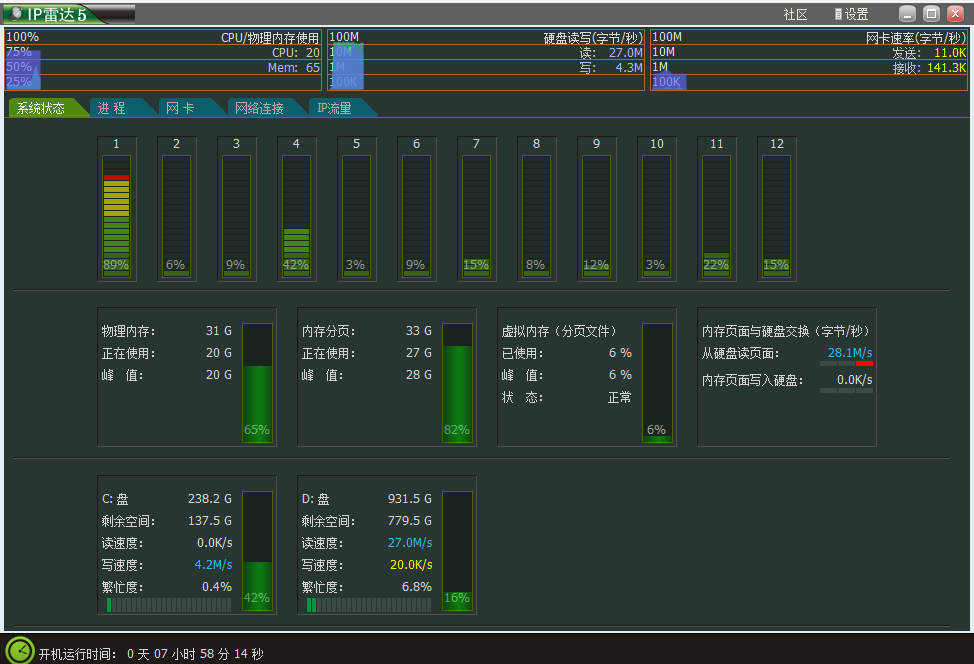Screen dimensions: 974x664
Task: Click CPU core 1 usage meter
Action: (116, 216)
